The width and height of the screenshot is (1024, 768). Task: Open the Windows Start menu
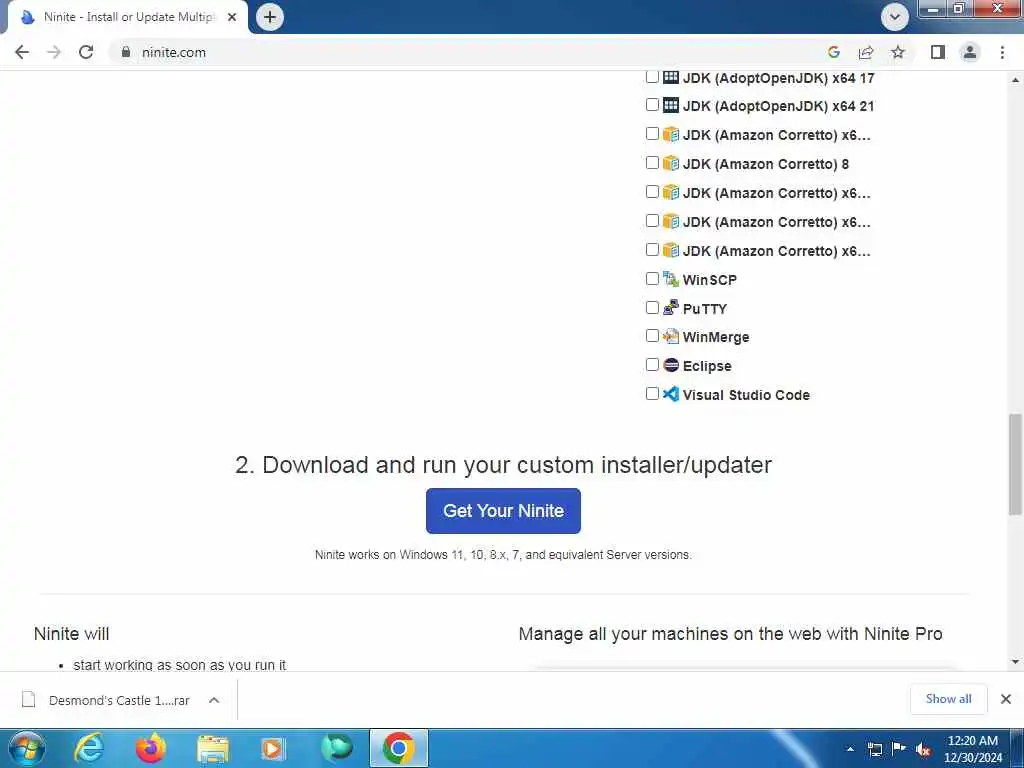(27, 748)
